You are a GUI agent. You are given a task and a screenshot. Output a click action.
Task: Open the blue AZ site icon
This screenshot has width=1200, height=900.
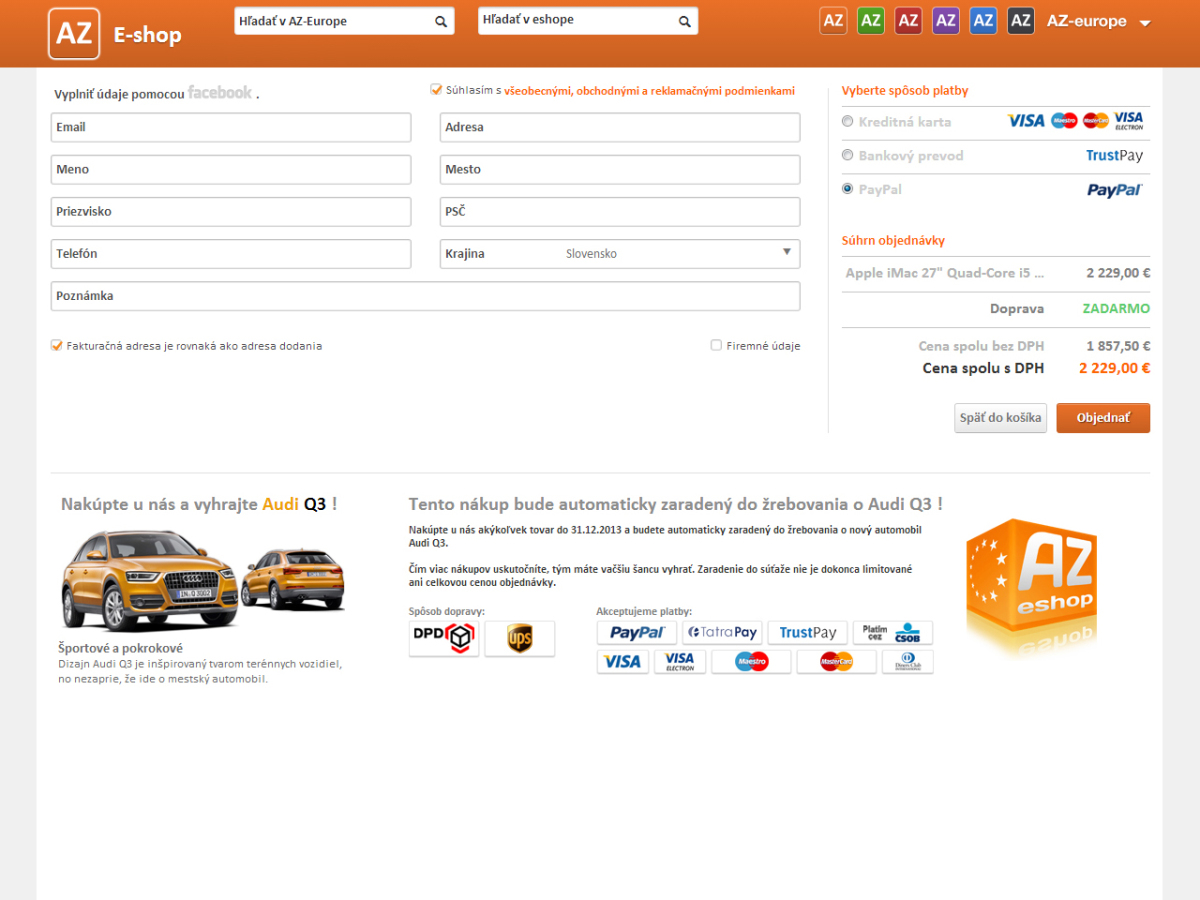tap(983, 21)
